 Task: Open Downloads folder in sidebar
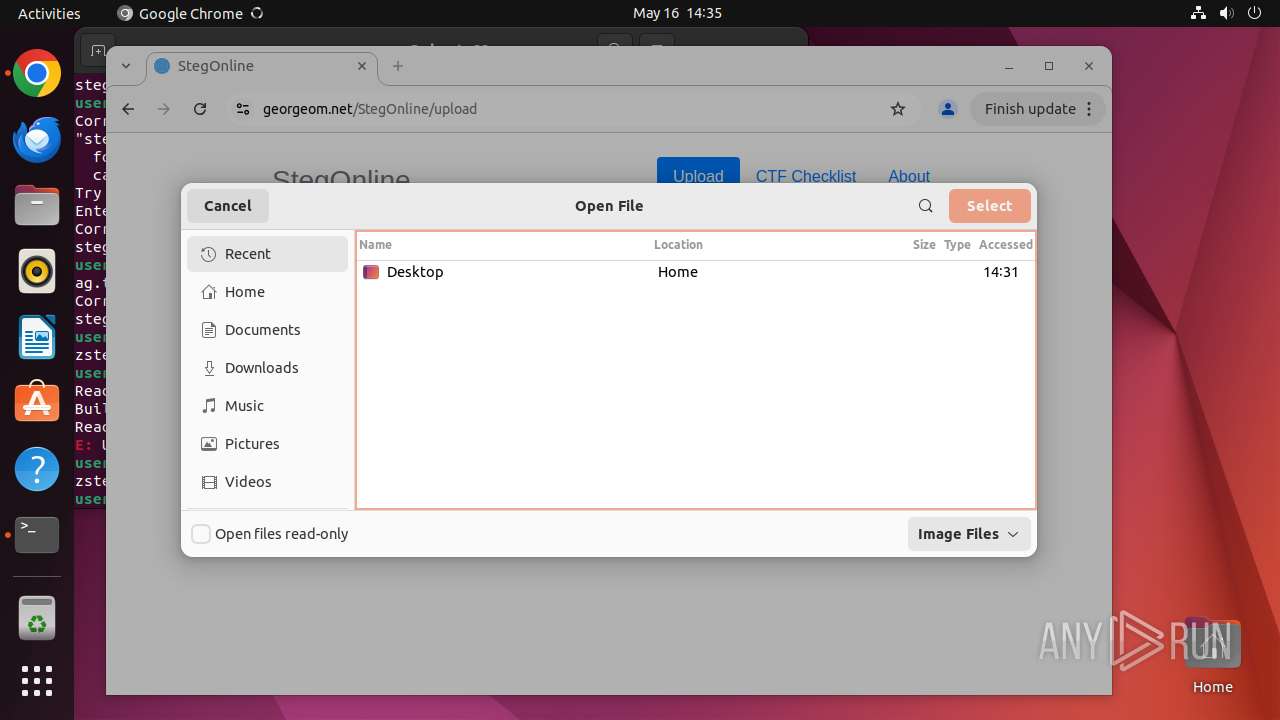[267, 368]
